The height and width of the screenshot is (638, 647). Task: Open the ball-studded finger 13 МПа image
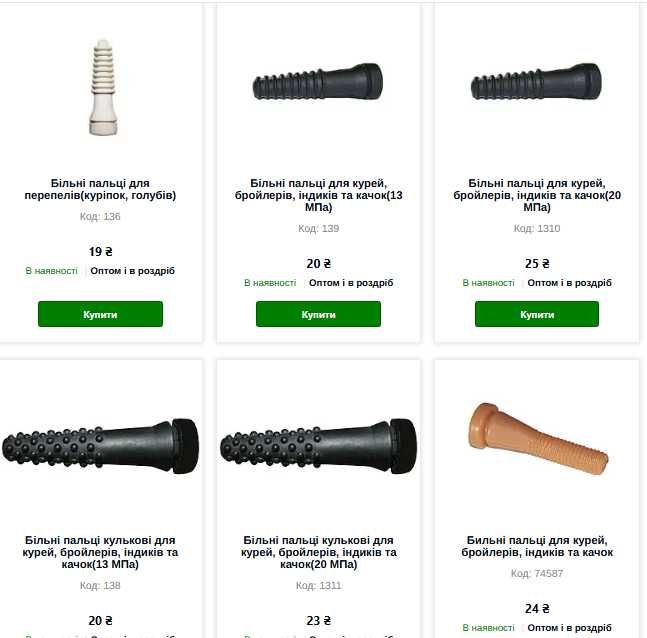[100, 446]
